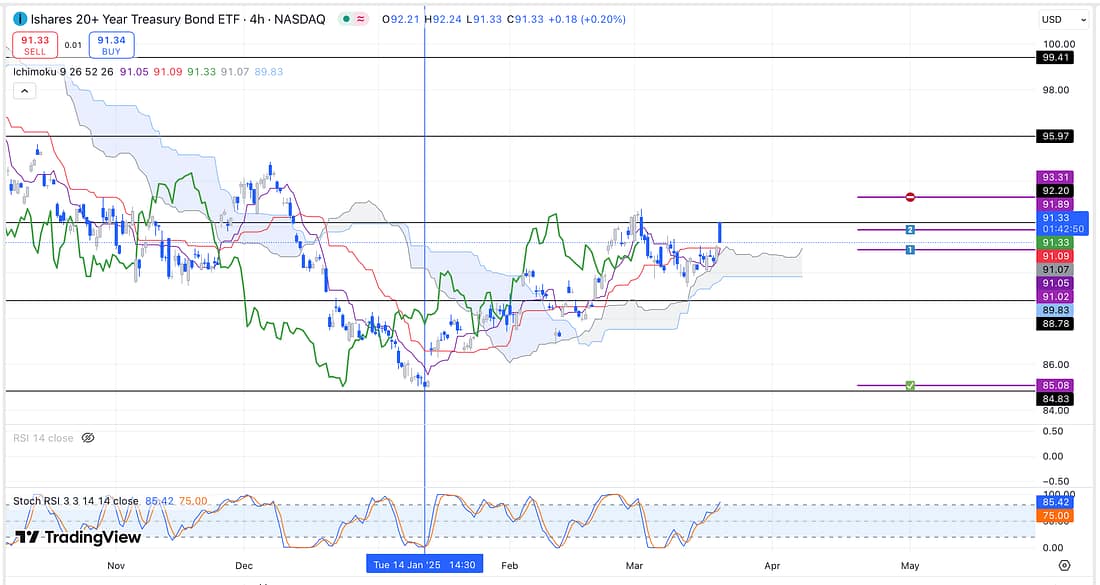Click the Tue 14 Jan '25 time label
Viewport: 1100px width, 585px height.
(424, 565)
